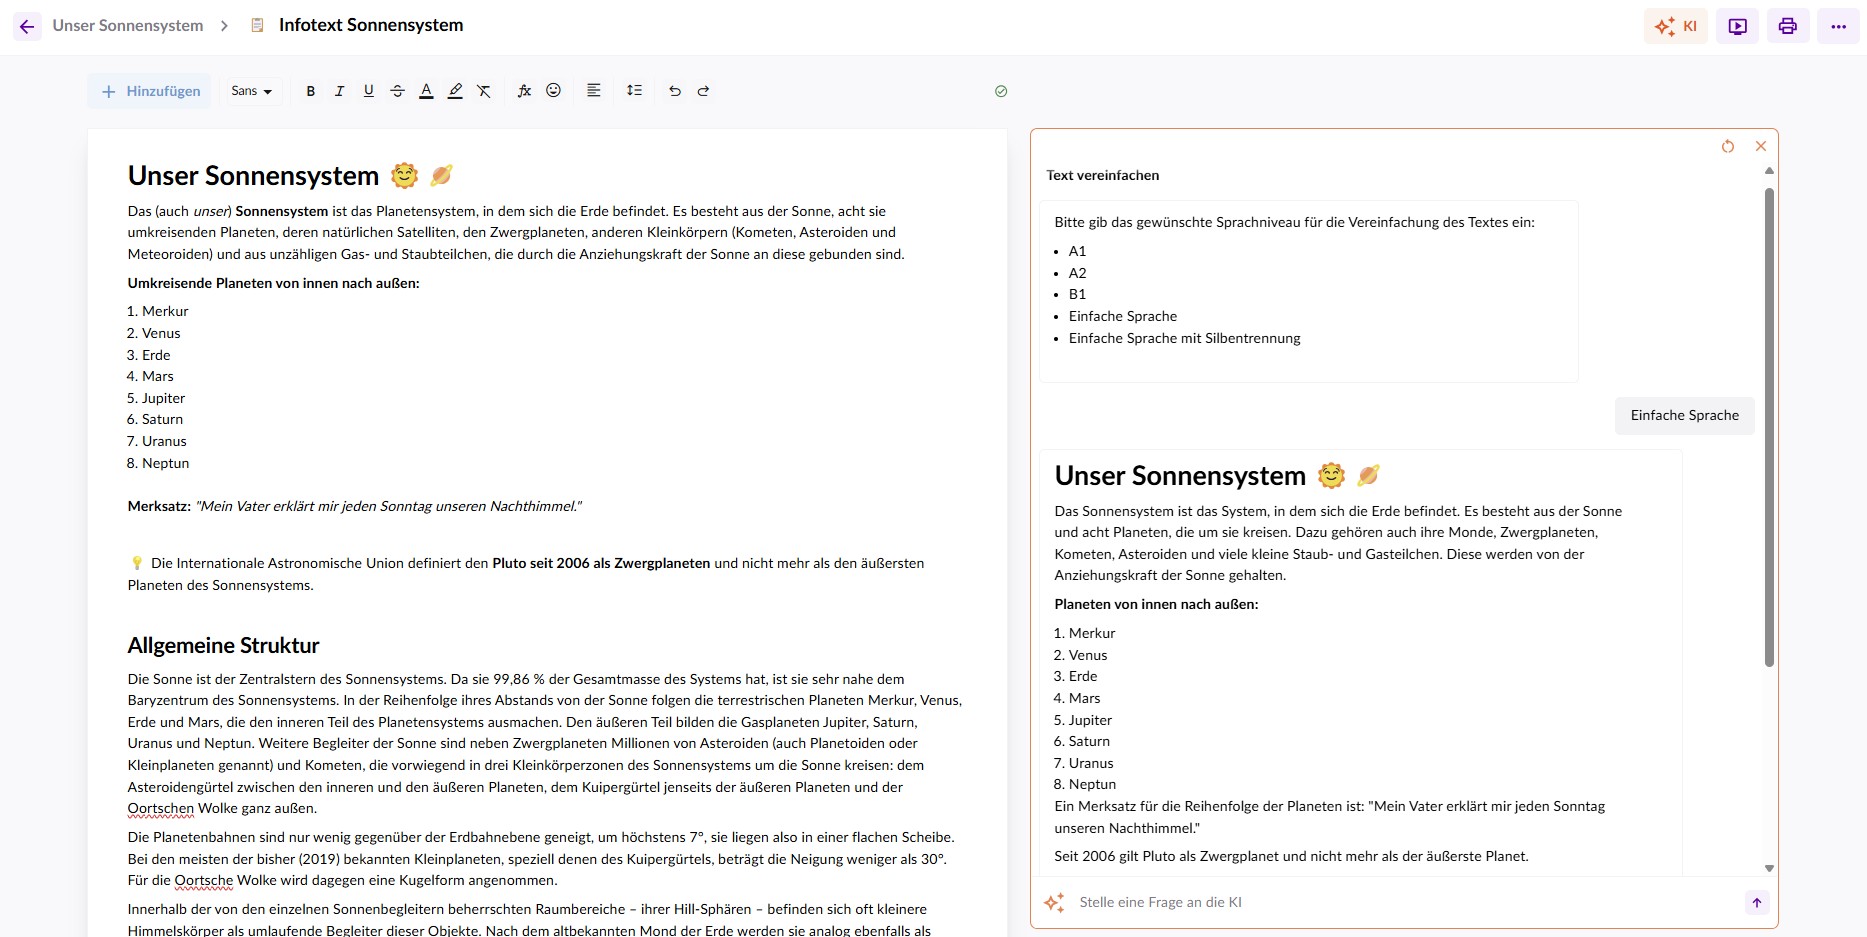Viewport: 1867px width, 937px height.
Task: Apply italic formatting
Action: pyautogui.click(x=339, y=91)
